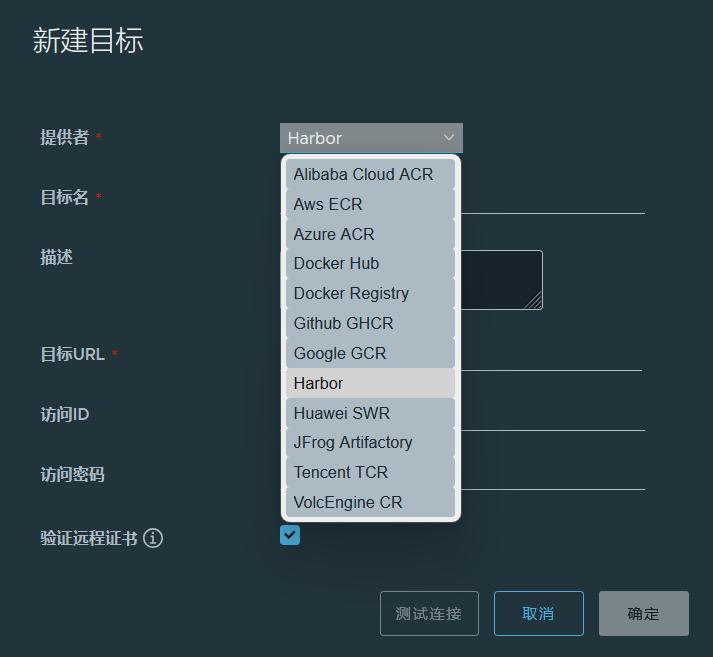Toggle the 验证远程证书 checkbox

[290, 535]
